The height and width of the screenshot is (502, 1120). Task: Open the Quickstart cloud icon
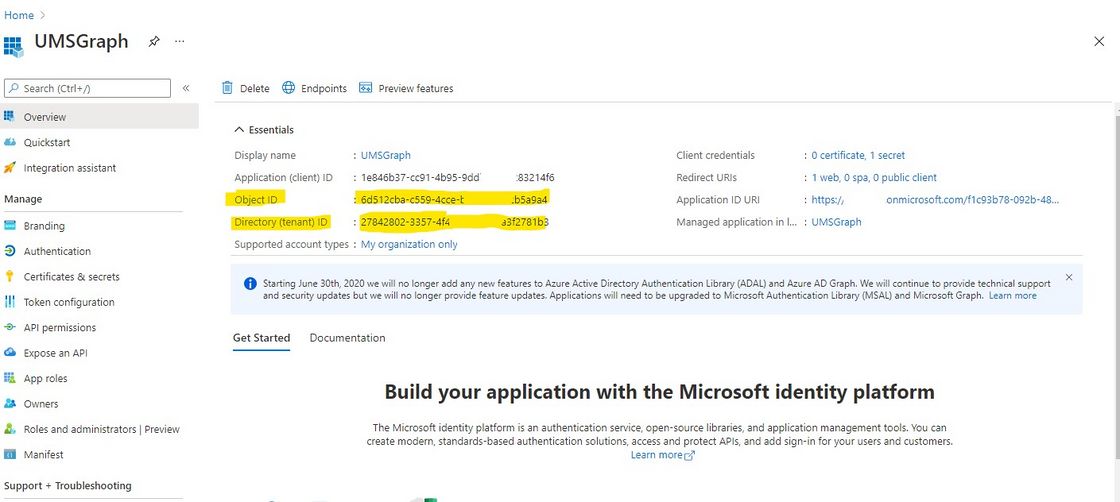(10, 142)
